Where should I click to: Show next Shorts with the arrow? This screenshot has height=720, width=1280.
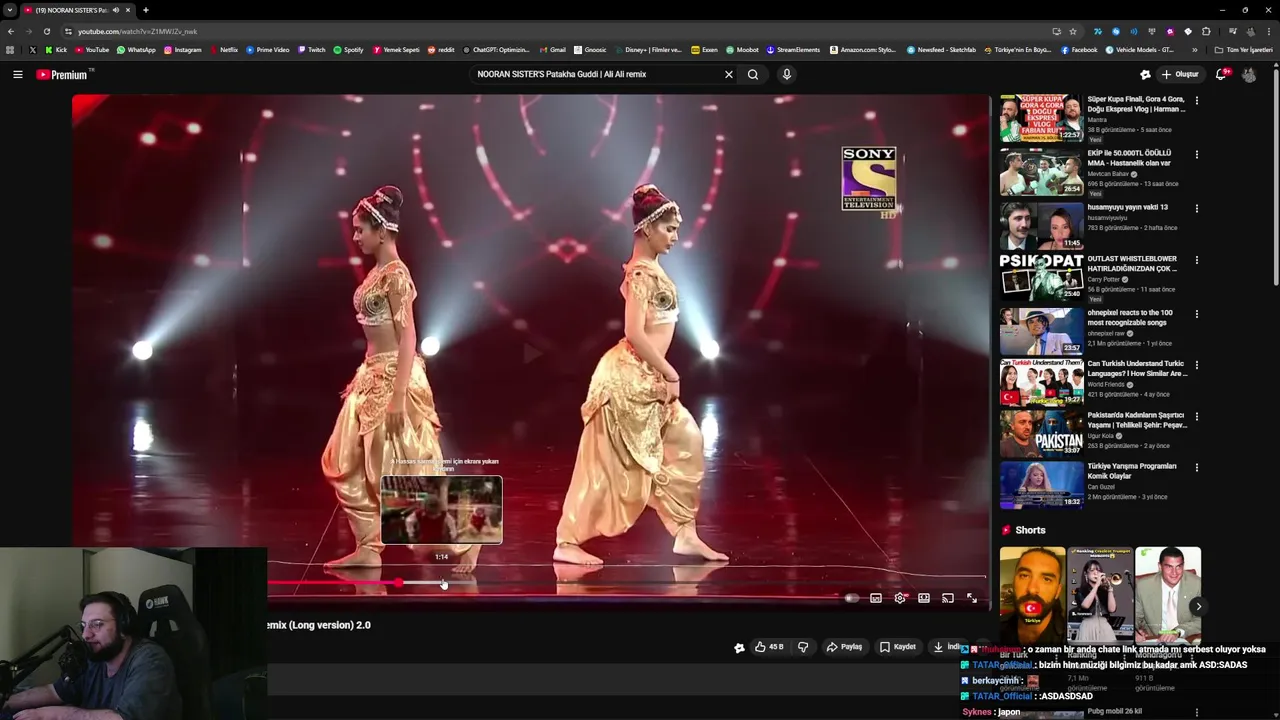coord(1198,606)
